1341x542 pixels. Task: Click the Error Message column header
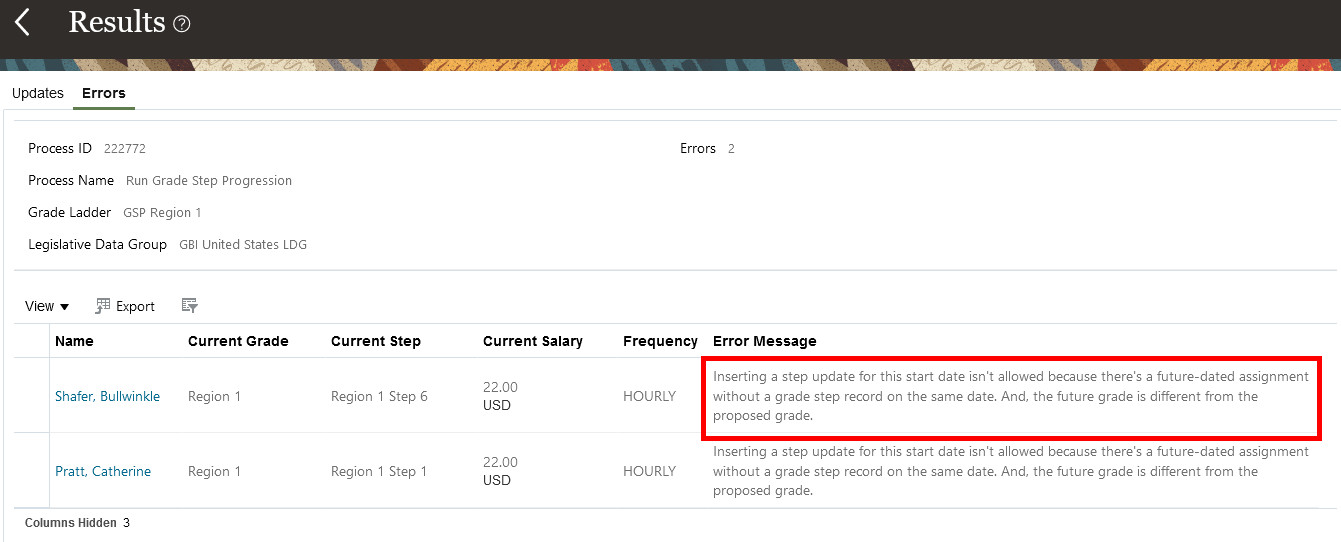pos(765,341)
